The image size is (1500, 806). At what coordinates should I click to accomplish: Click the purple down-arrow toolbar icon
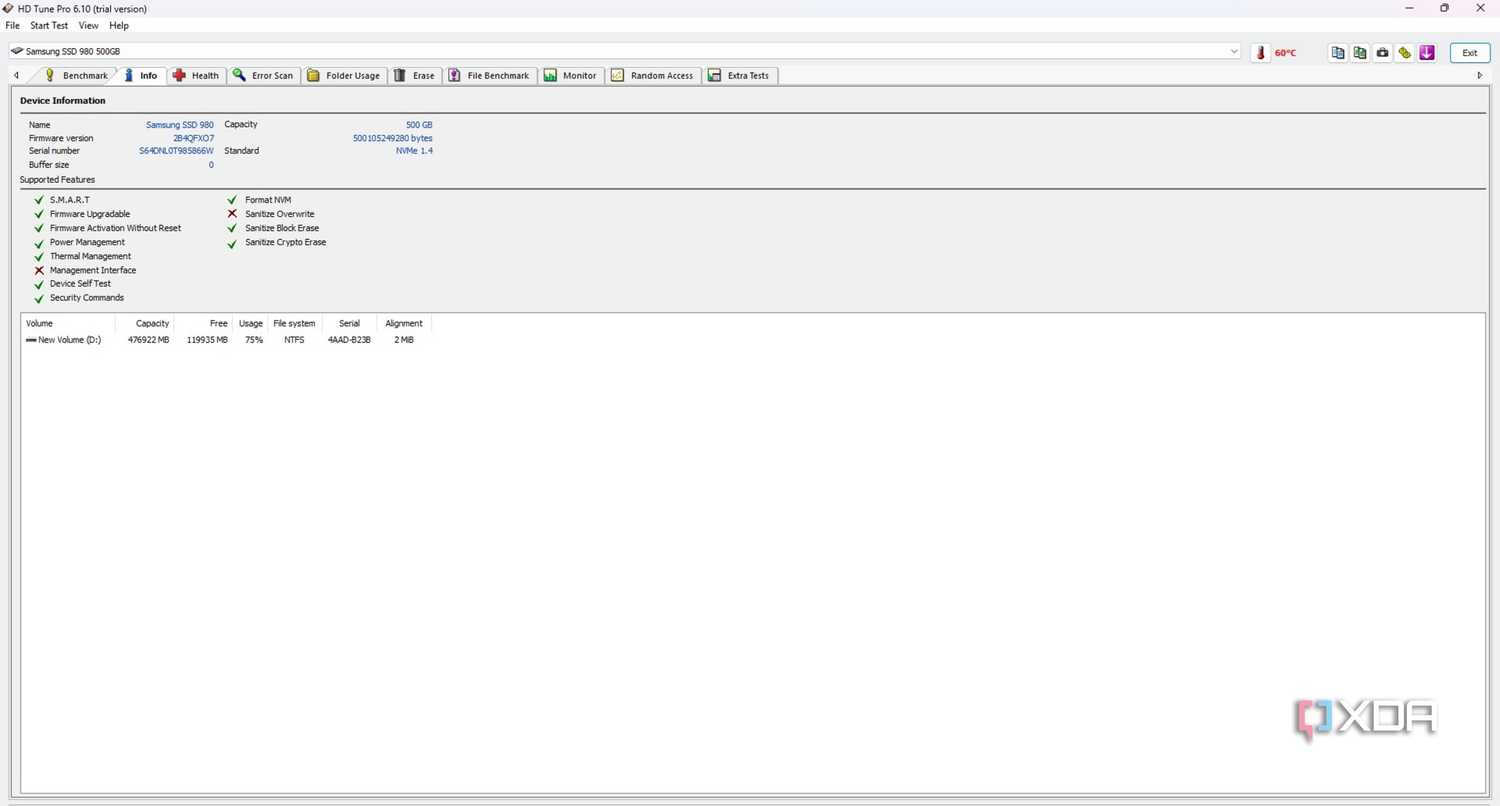[1427, 52]
